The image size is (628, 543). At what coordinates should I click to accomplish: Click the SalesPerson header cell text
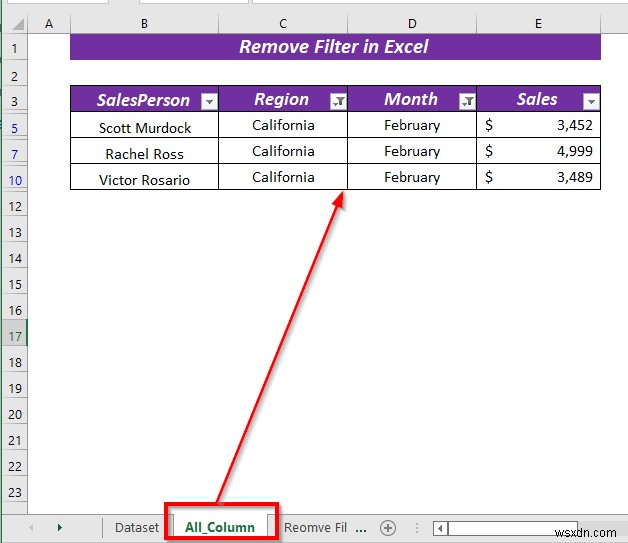[x=143, y=100]
